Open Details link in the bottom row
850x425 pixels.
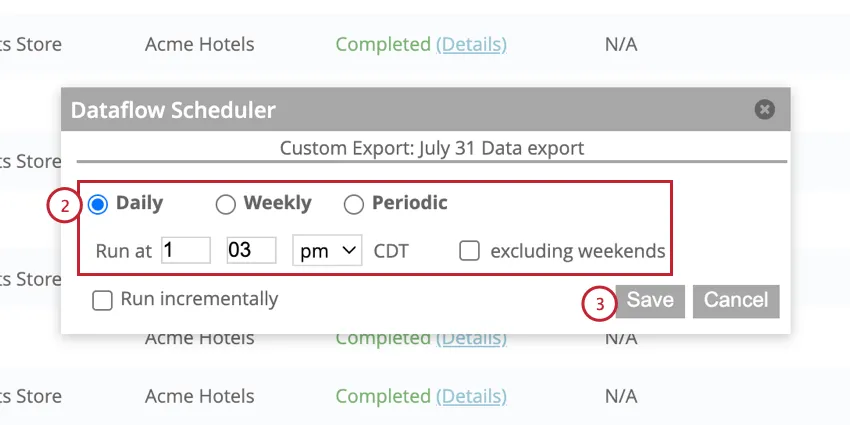pyautogui.click(x=472, y=396)
